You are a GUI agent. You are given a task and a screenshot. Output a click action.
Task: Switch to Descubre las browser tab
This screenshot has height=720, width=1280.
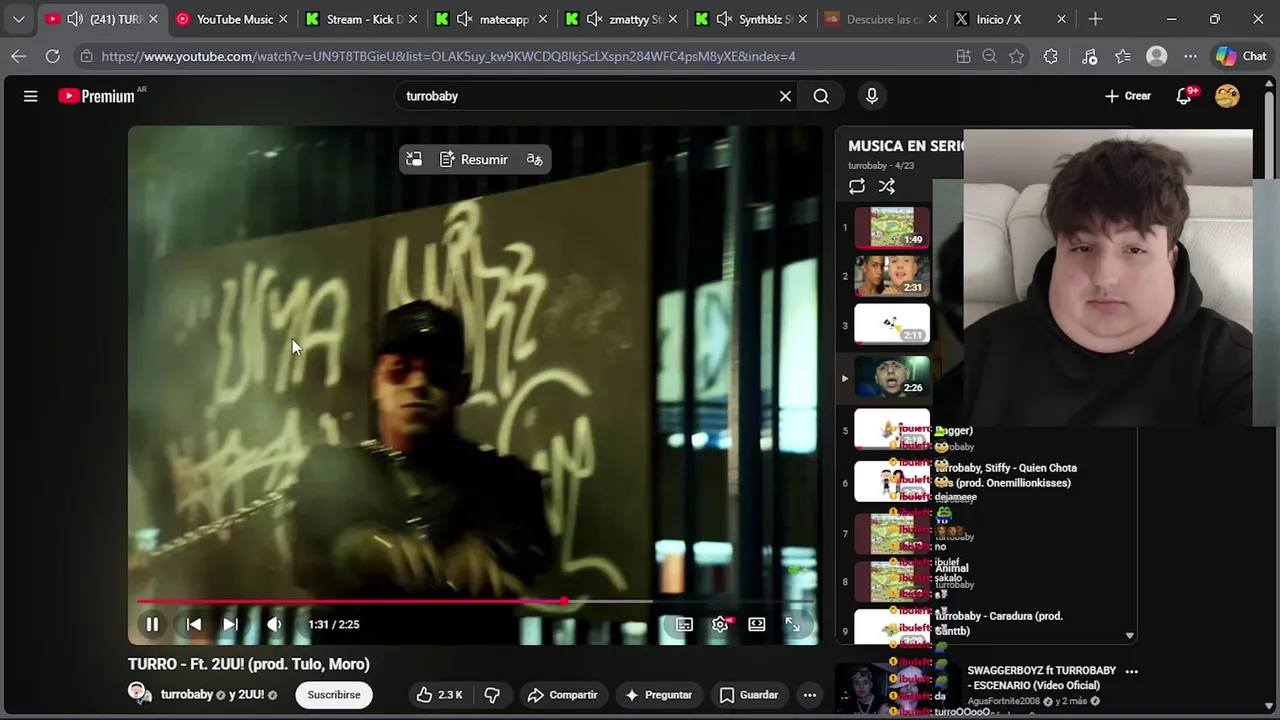881,19
